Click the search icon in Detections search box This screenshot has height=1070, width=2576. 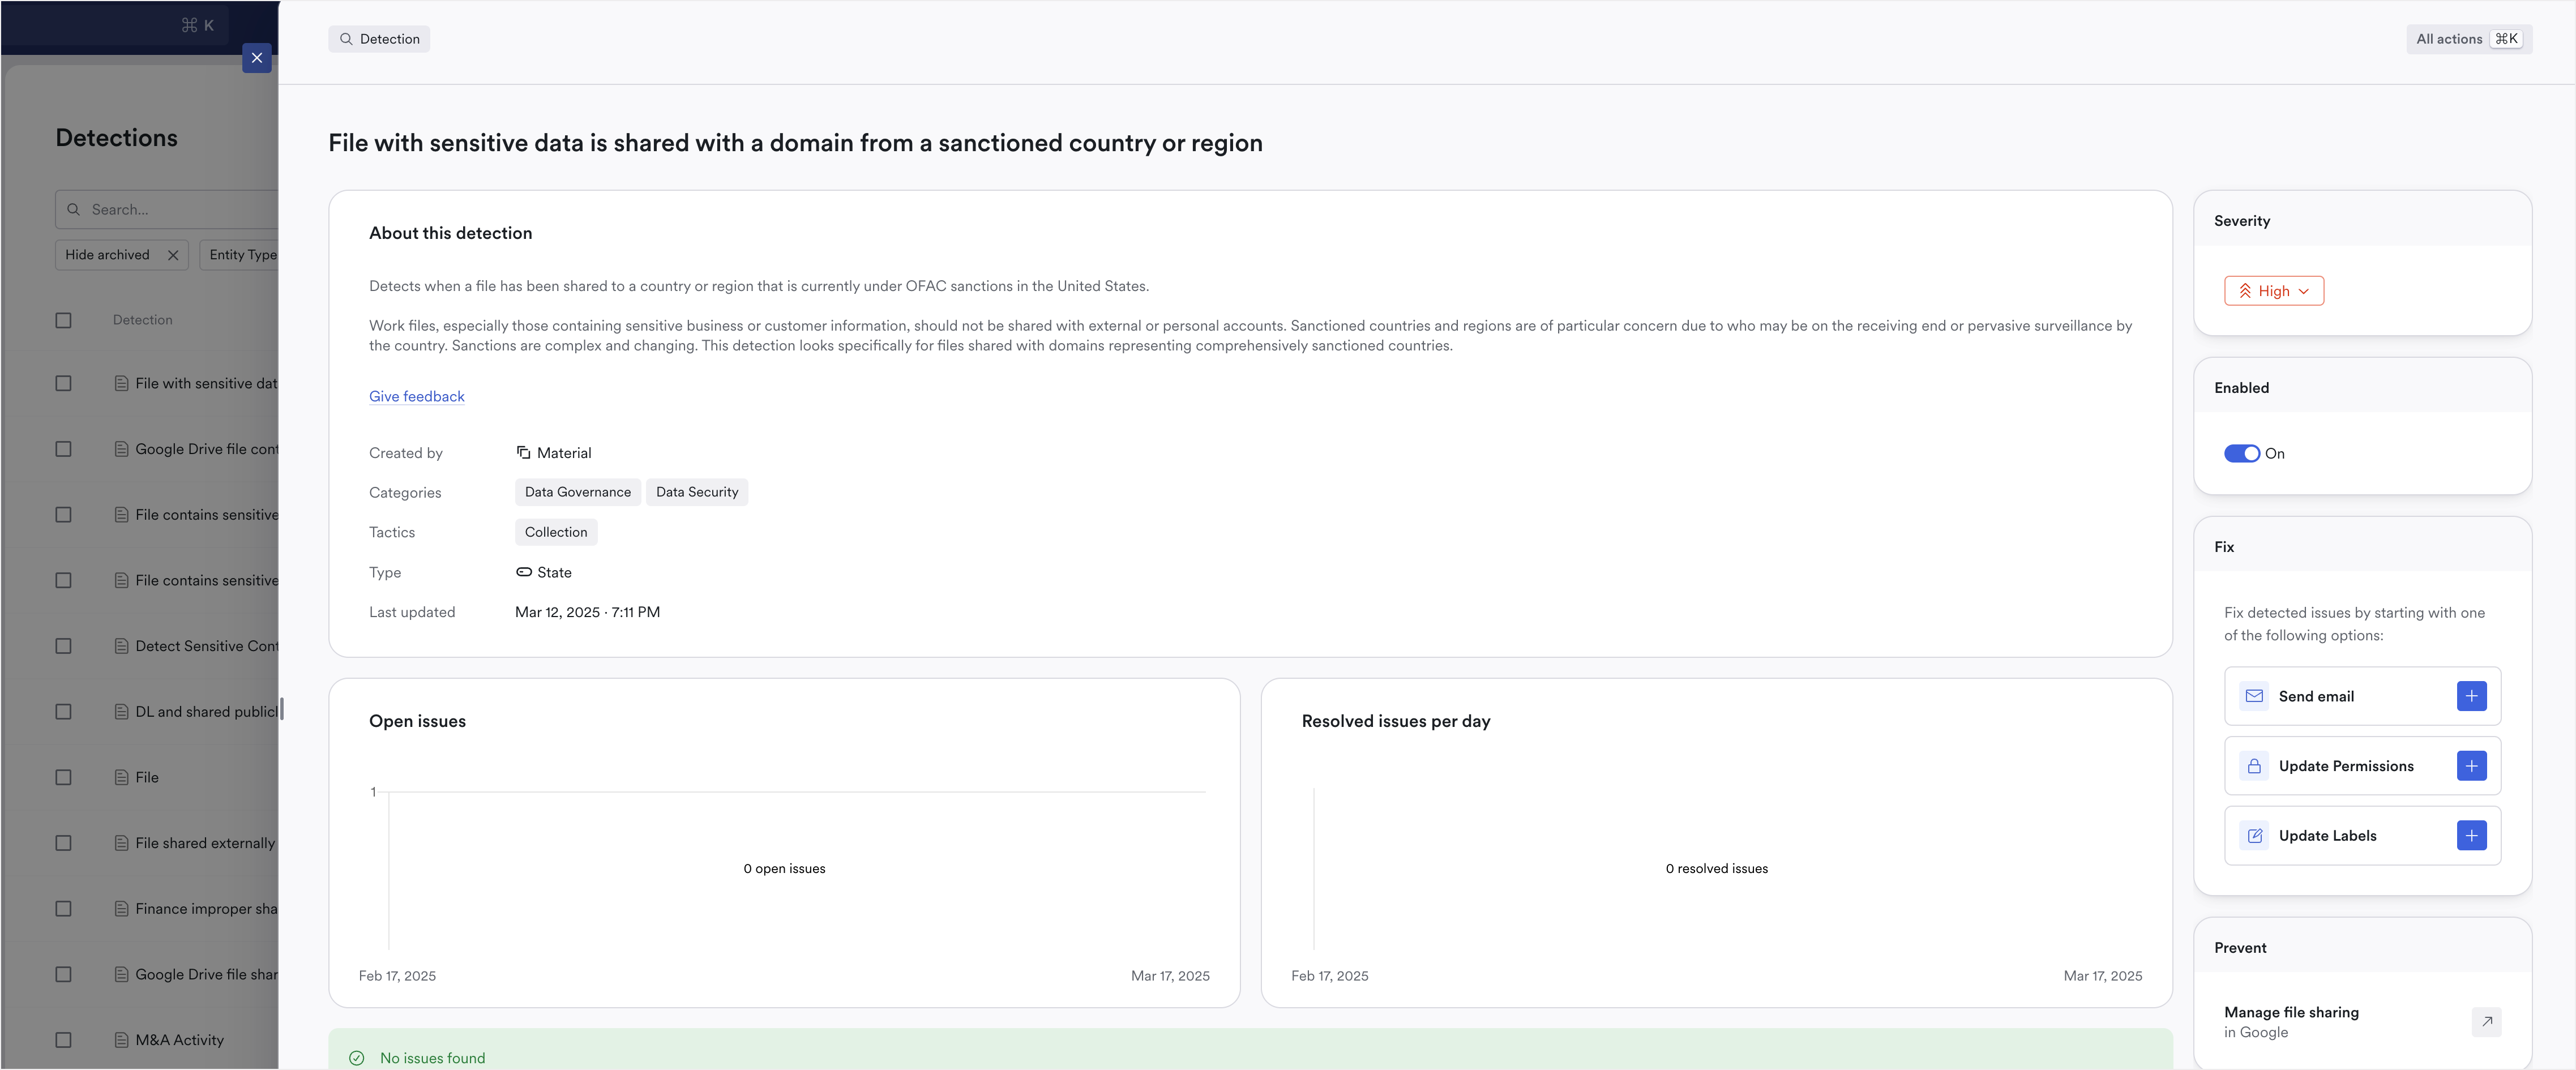pos(73,210)
